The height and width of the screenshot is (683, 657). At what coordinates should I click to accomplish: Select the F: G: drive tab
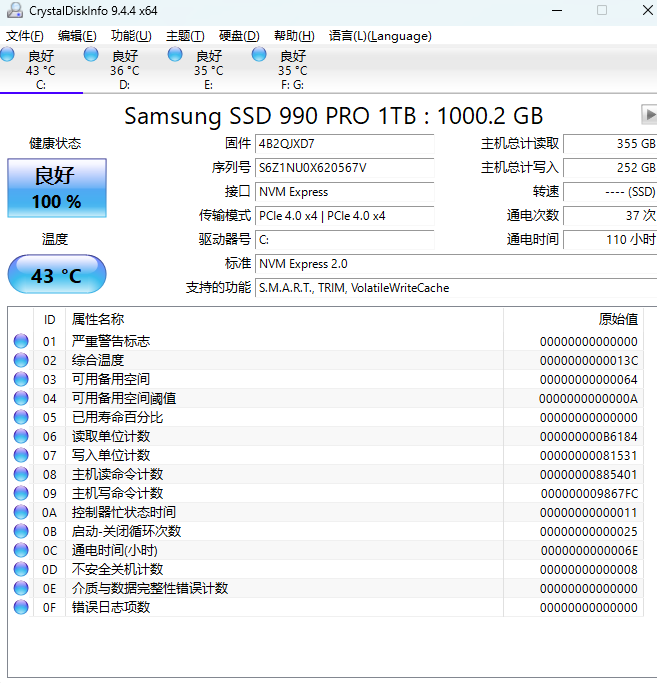pyautogui.click(x=293, y=70)
